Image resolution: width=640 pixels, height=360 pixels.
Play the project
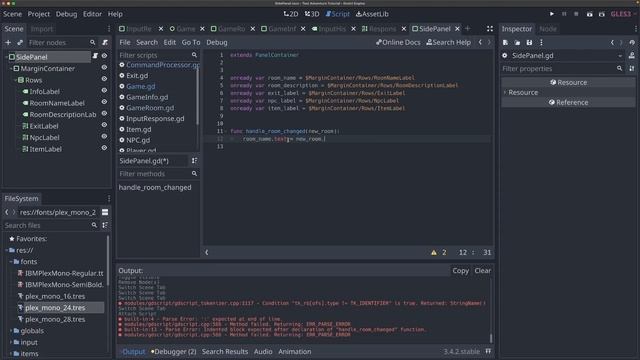click(x=552, y=14)
